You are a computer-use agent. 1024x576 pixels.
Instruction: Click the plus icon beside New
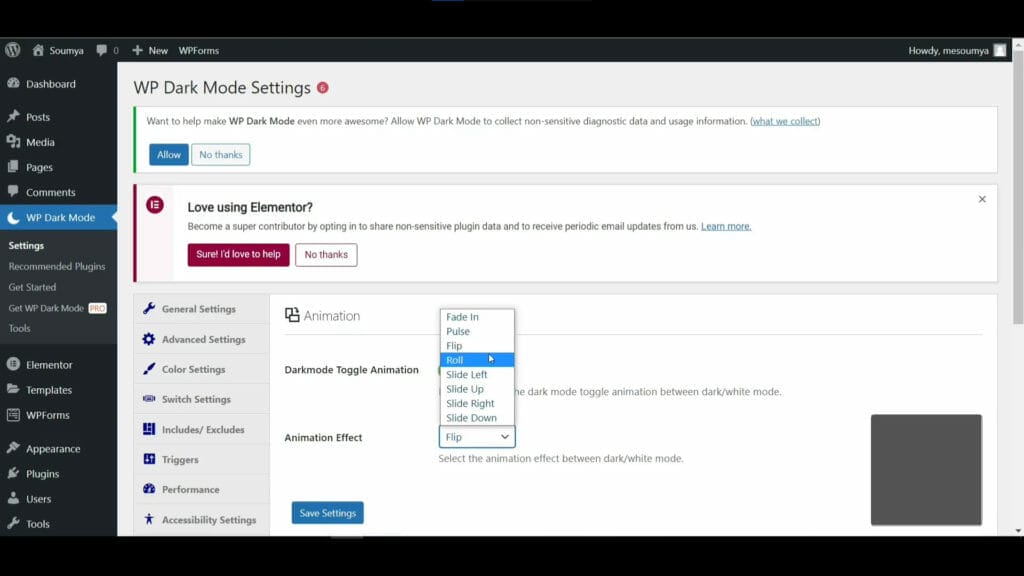point(137,50)
